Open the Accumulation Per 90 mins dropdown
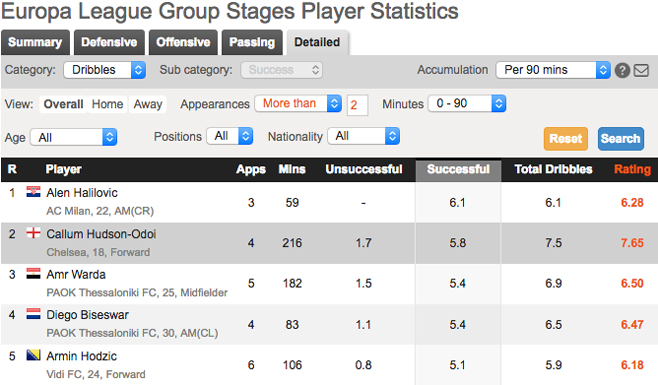658x385 pixels. tap(553, 70)
